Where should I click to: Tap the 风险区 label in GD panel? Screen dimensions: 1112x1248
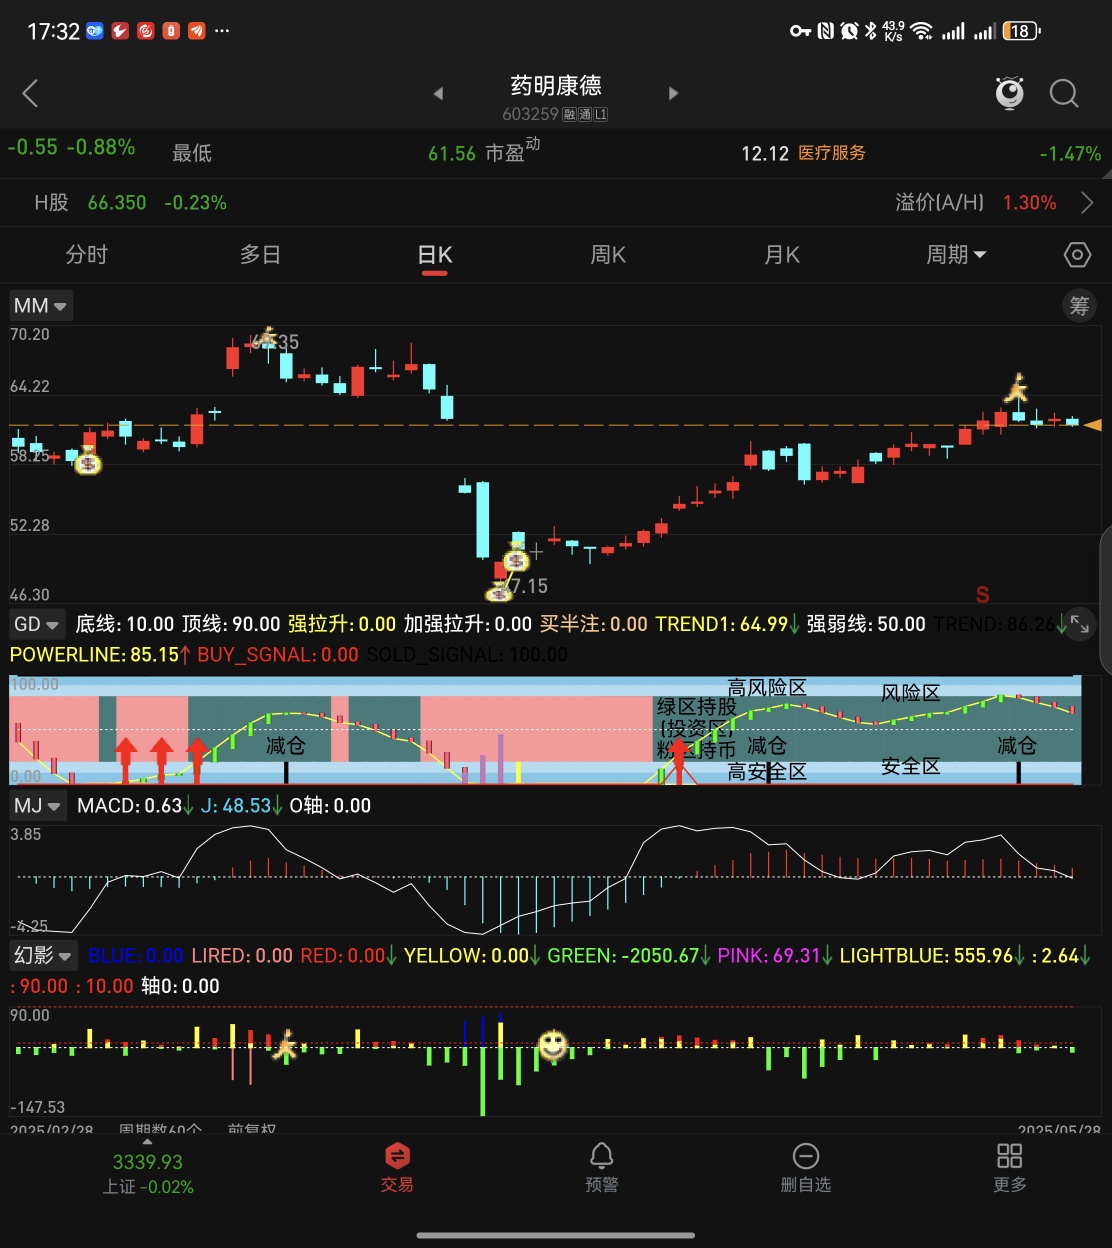click(911, 693)
